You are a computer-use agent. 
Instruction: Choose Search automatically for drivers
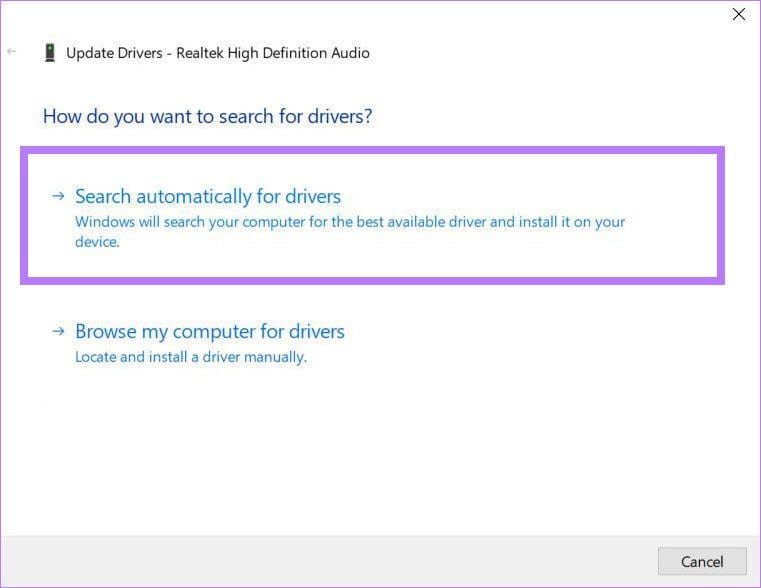pyautogui.click(x=208, y=196)
